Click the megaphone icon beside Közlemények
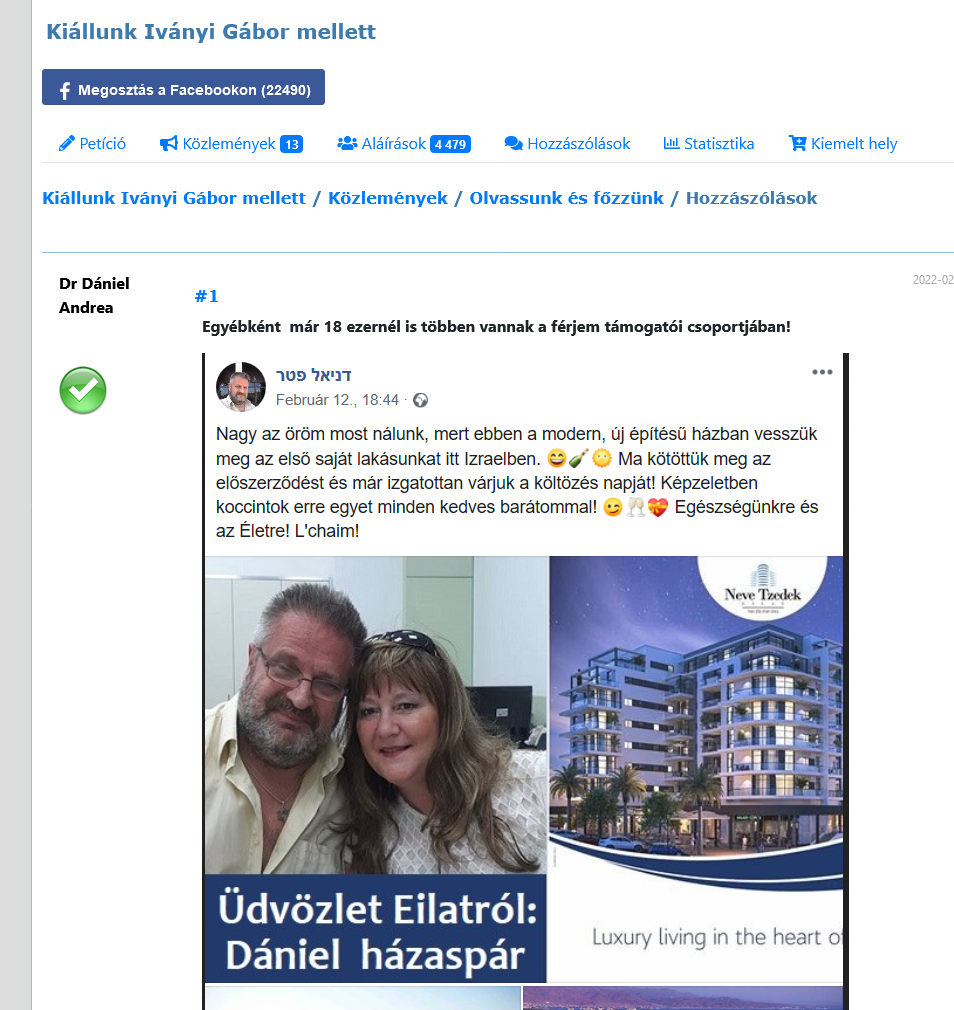This screenshot has width=954, height=1010. [169, 143]
